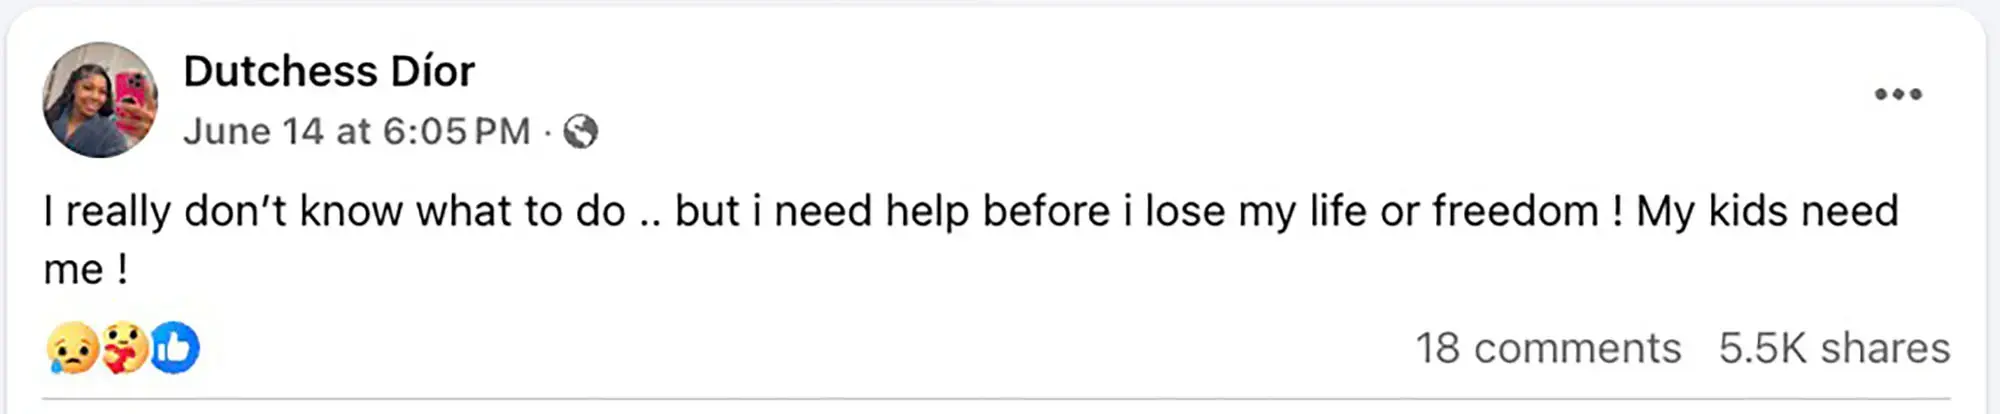Open the three-dot post options menu
This screenshot has width=2000, height=414.
[x=1897, y=94]
